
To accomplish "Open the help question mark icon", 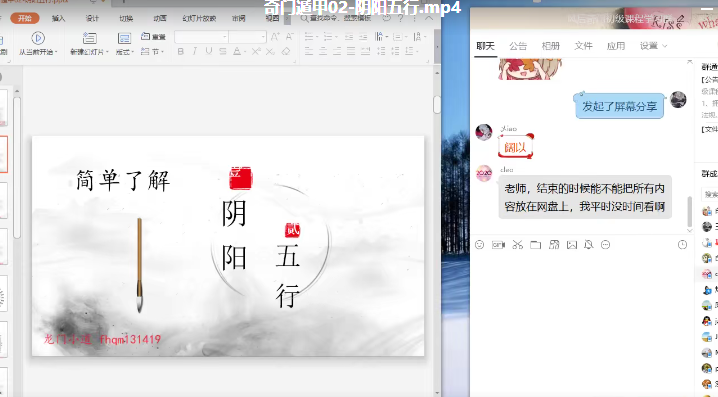I will tap(401, 18).
